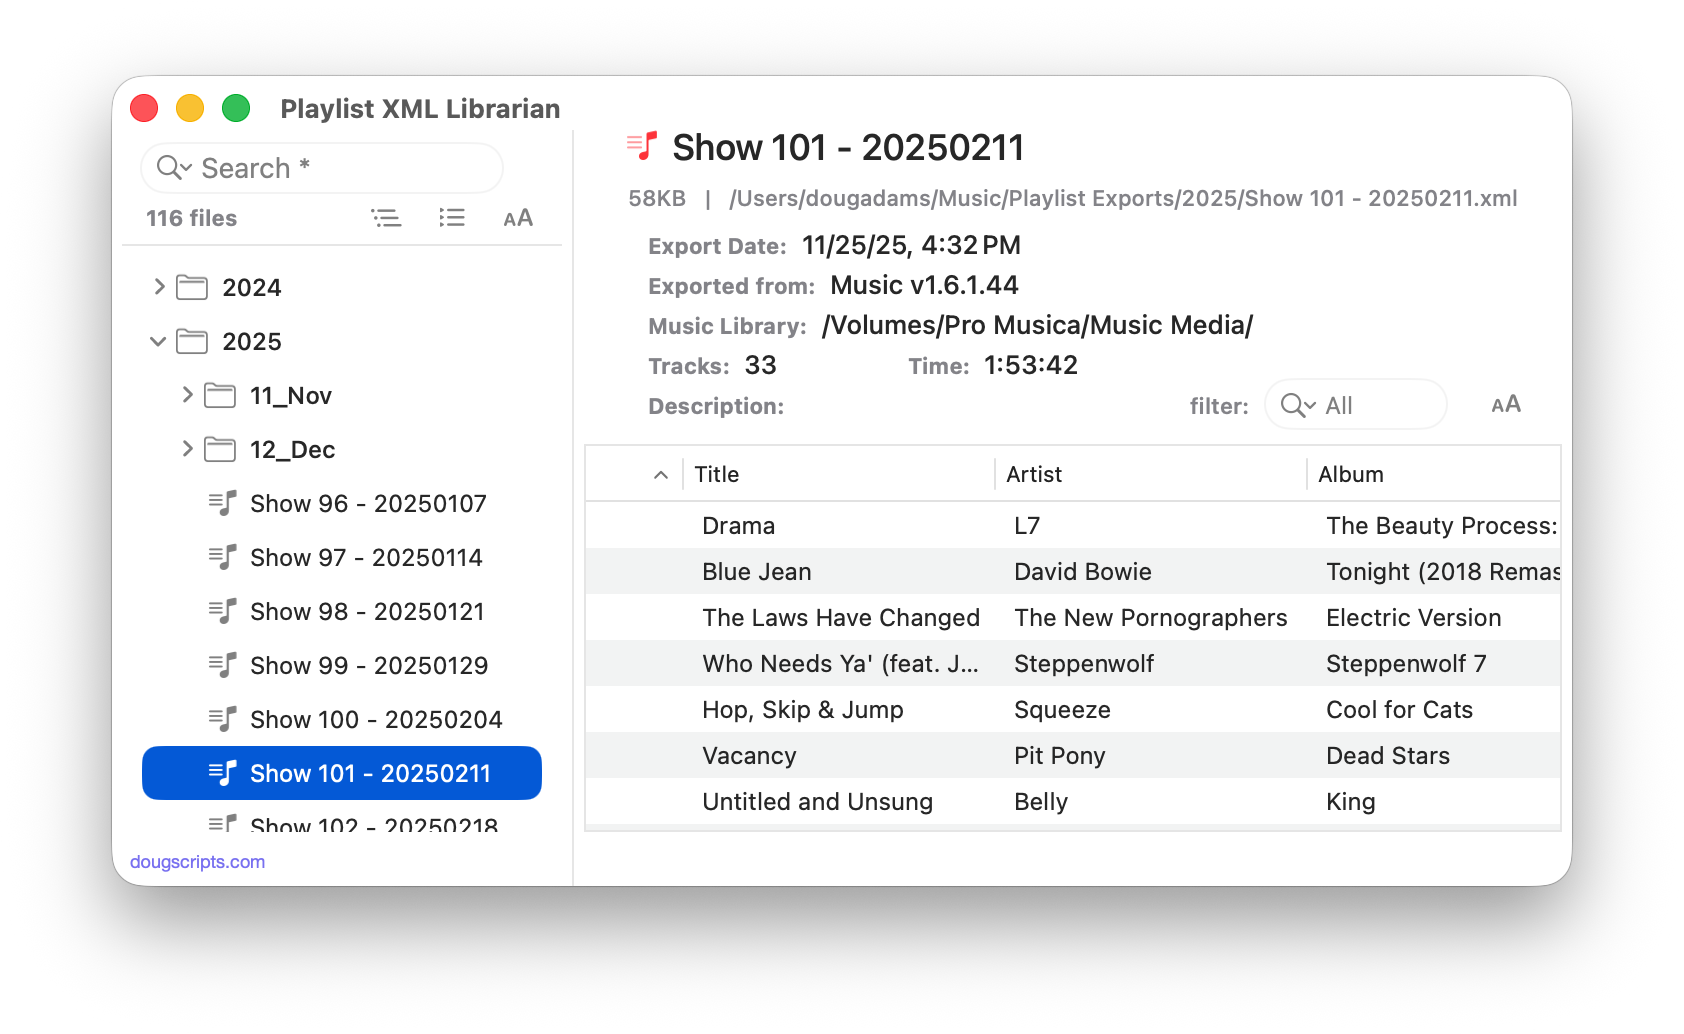1684x1034 pixels.
Task: Expand the 11_Nov folder
Action: point(187,395)
